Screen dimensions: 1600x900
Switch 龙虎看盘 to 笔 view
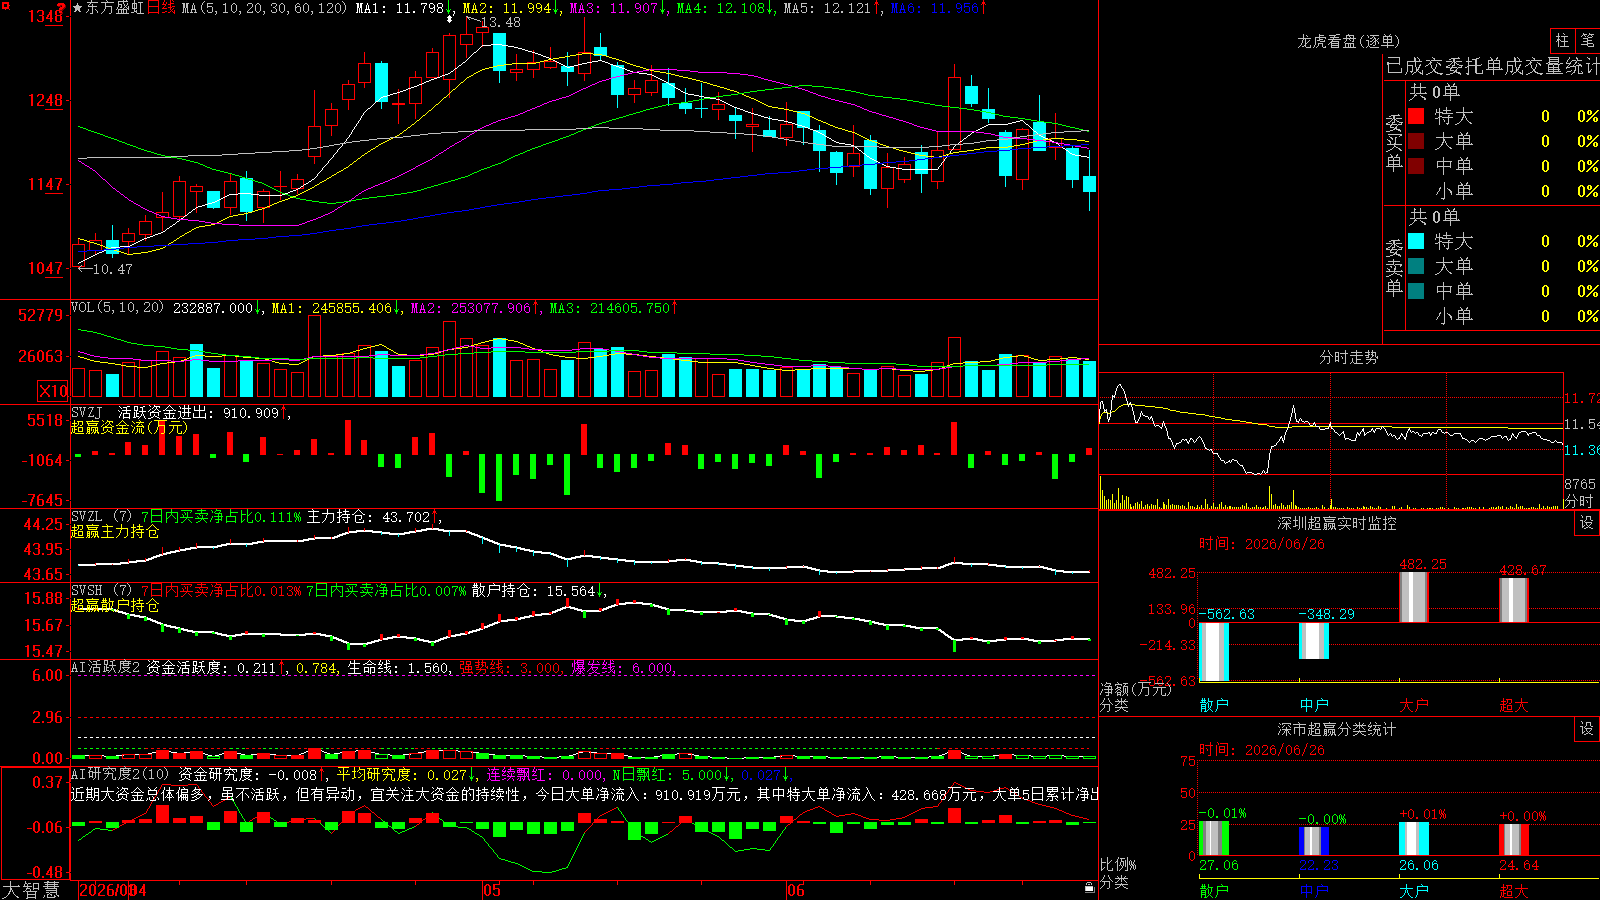click(1587, 40)
